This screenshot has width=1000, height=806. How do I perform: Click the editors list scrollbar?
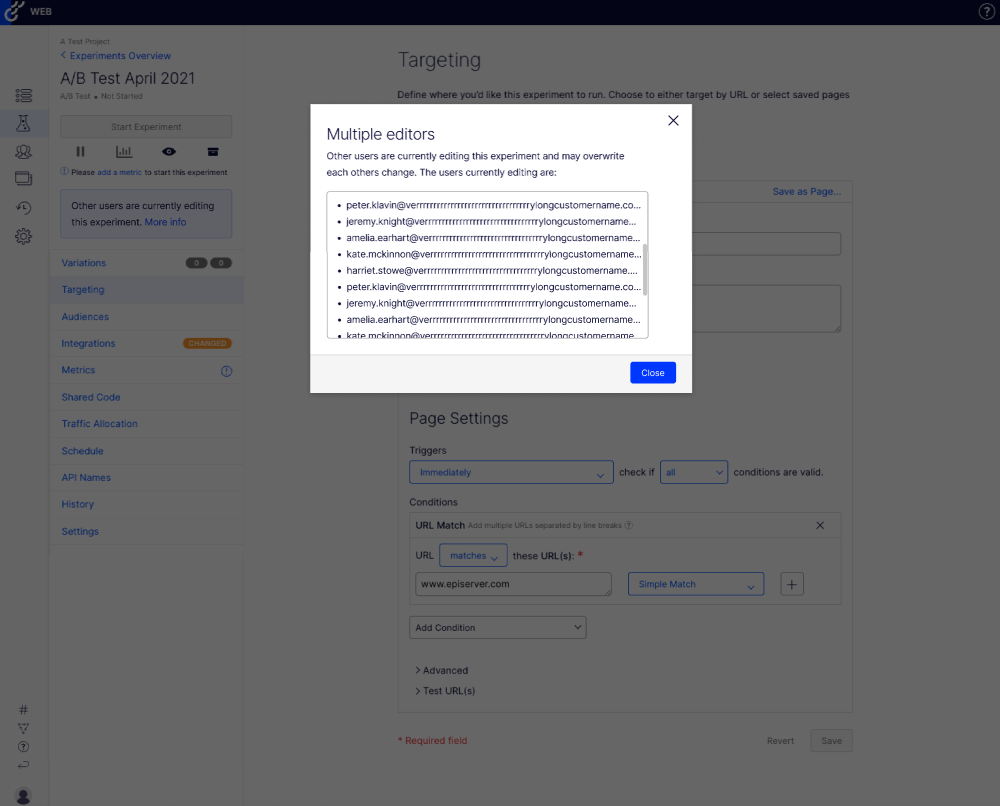645,270
